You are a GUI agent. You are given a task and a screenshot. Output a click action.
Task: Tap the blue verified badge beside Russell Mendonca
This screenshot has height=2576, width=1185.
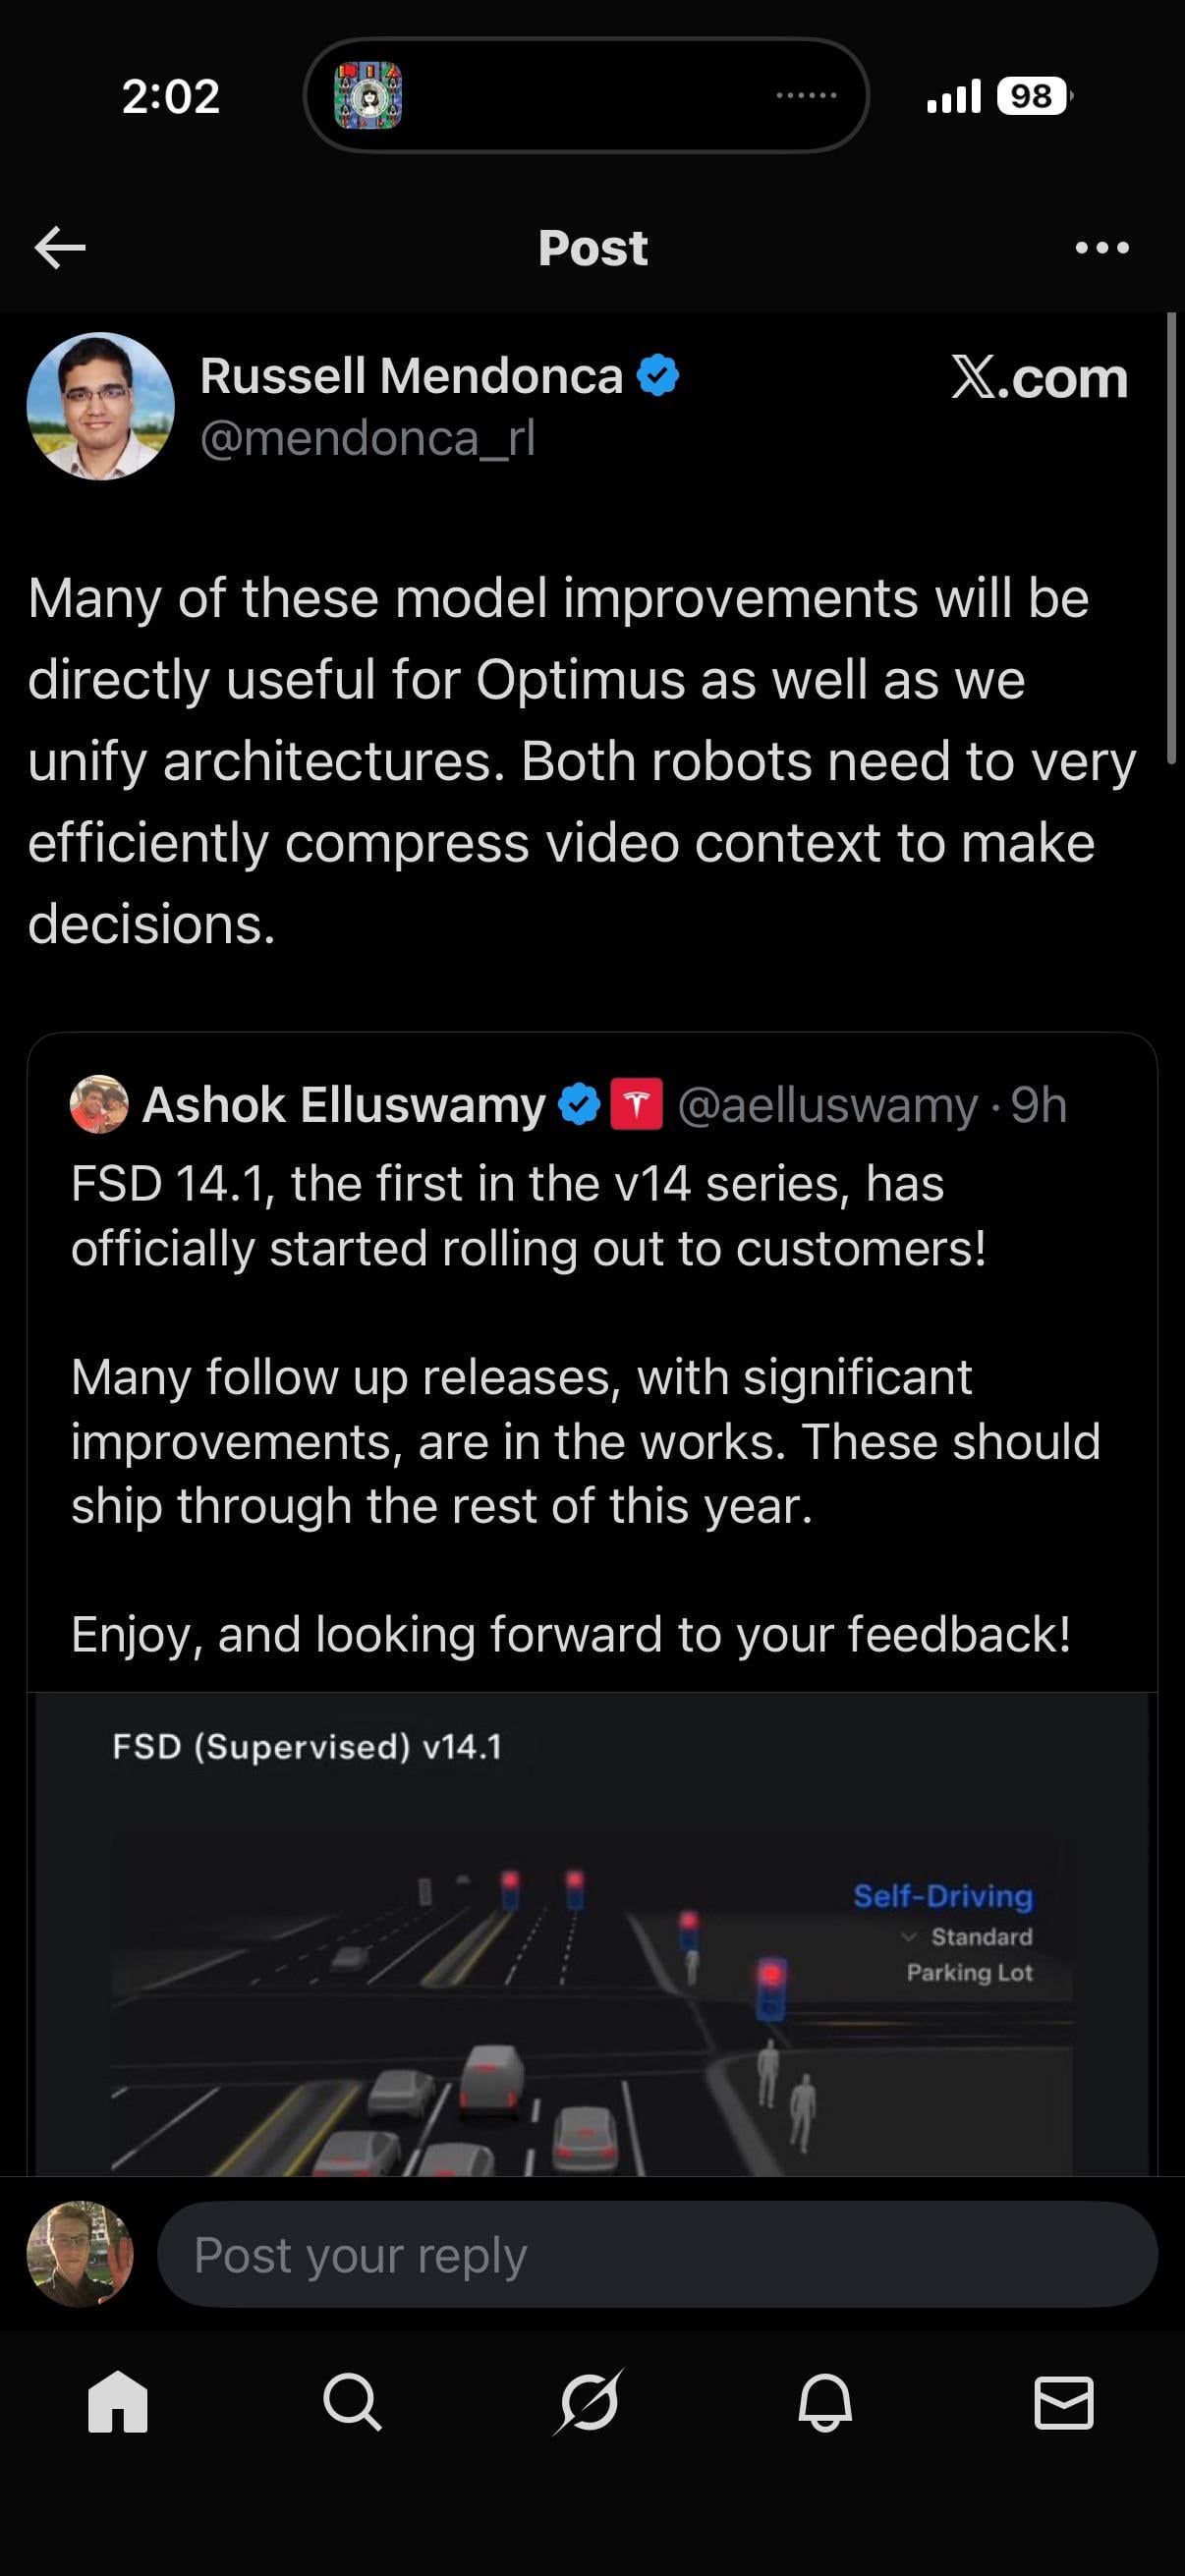[x=658, y=376]
